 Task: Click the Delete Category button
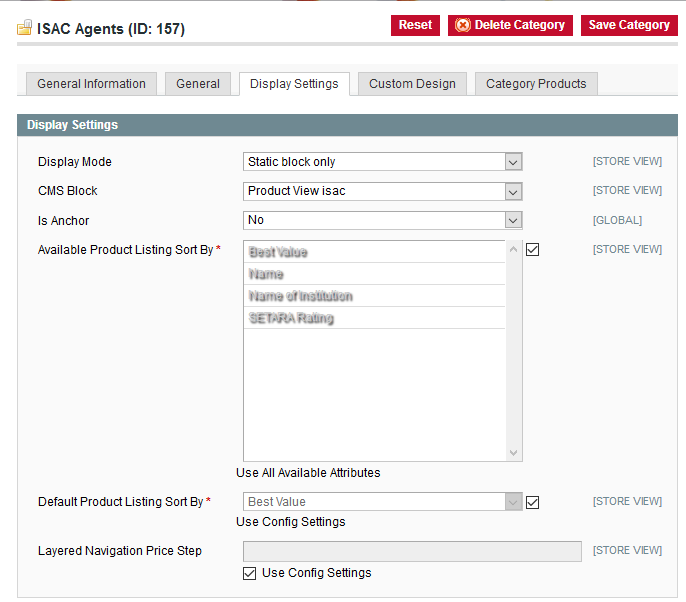tap(510, 25)
